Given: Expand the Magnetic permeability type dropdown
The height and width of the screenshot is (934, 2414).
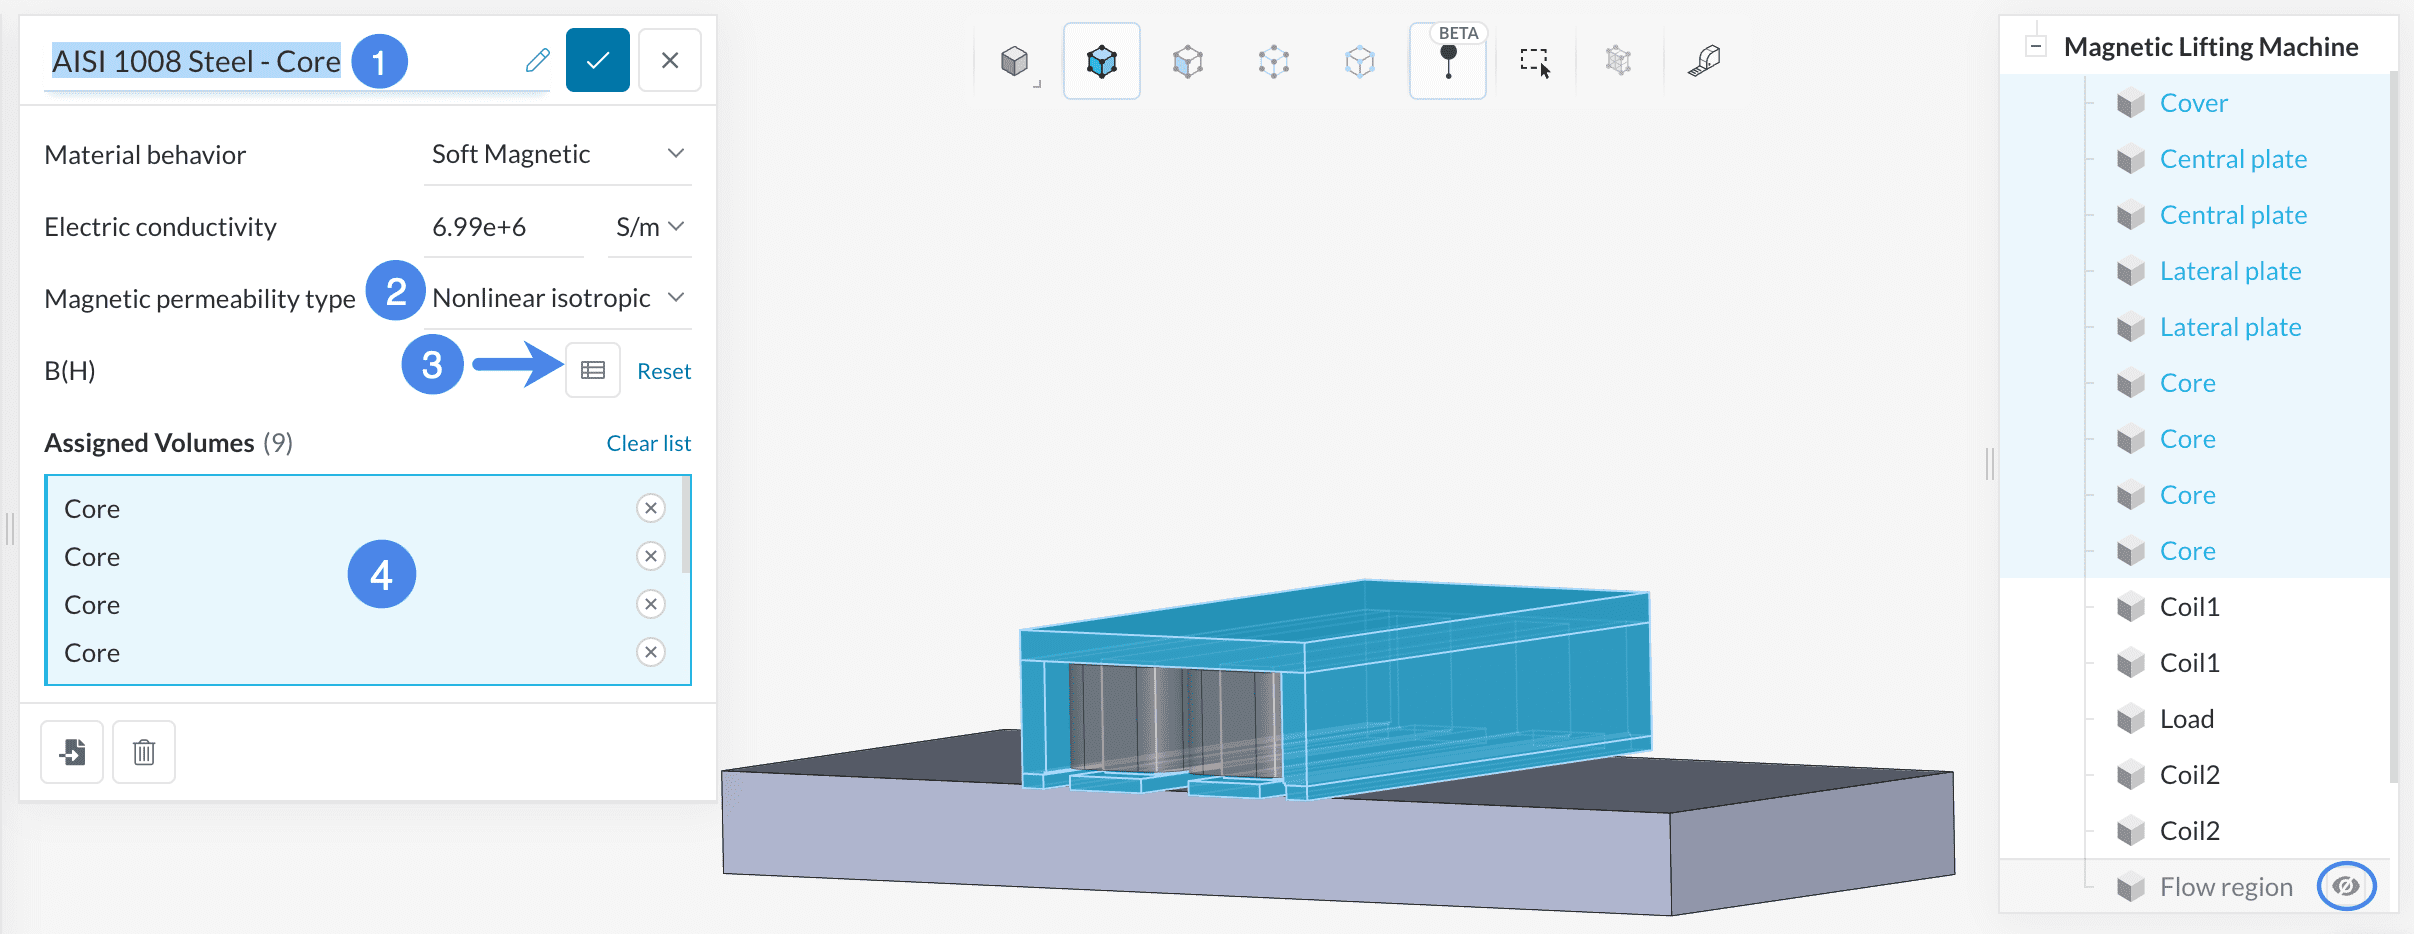Looking at the screenshot, I should click(557, 298).
